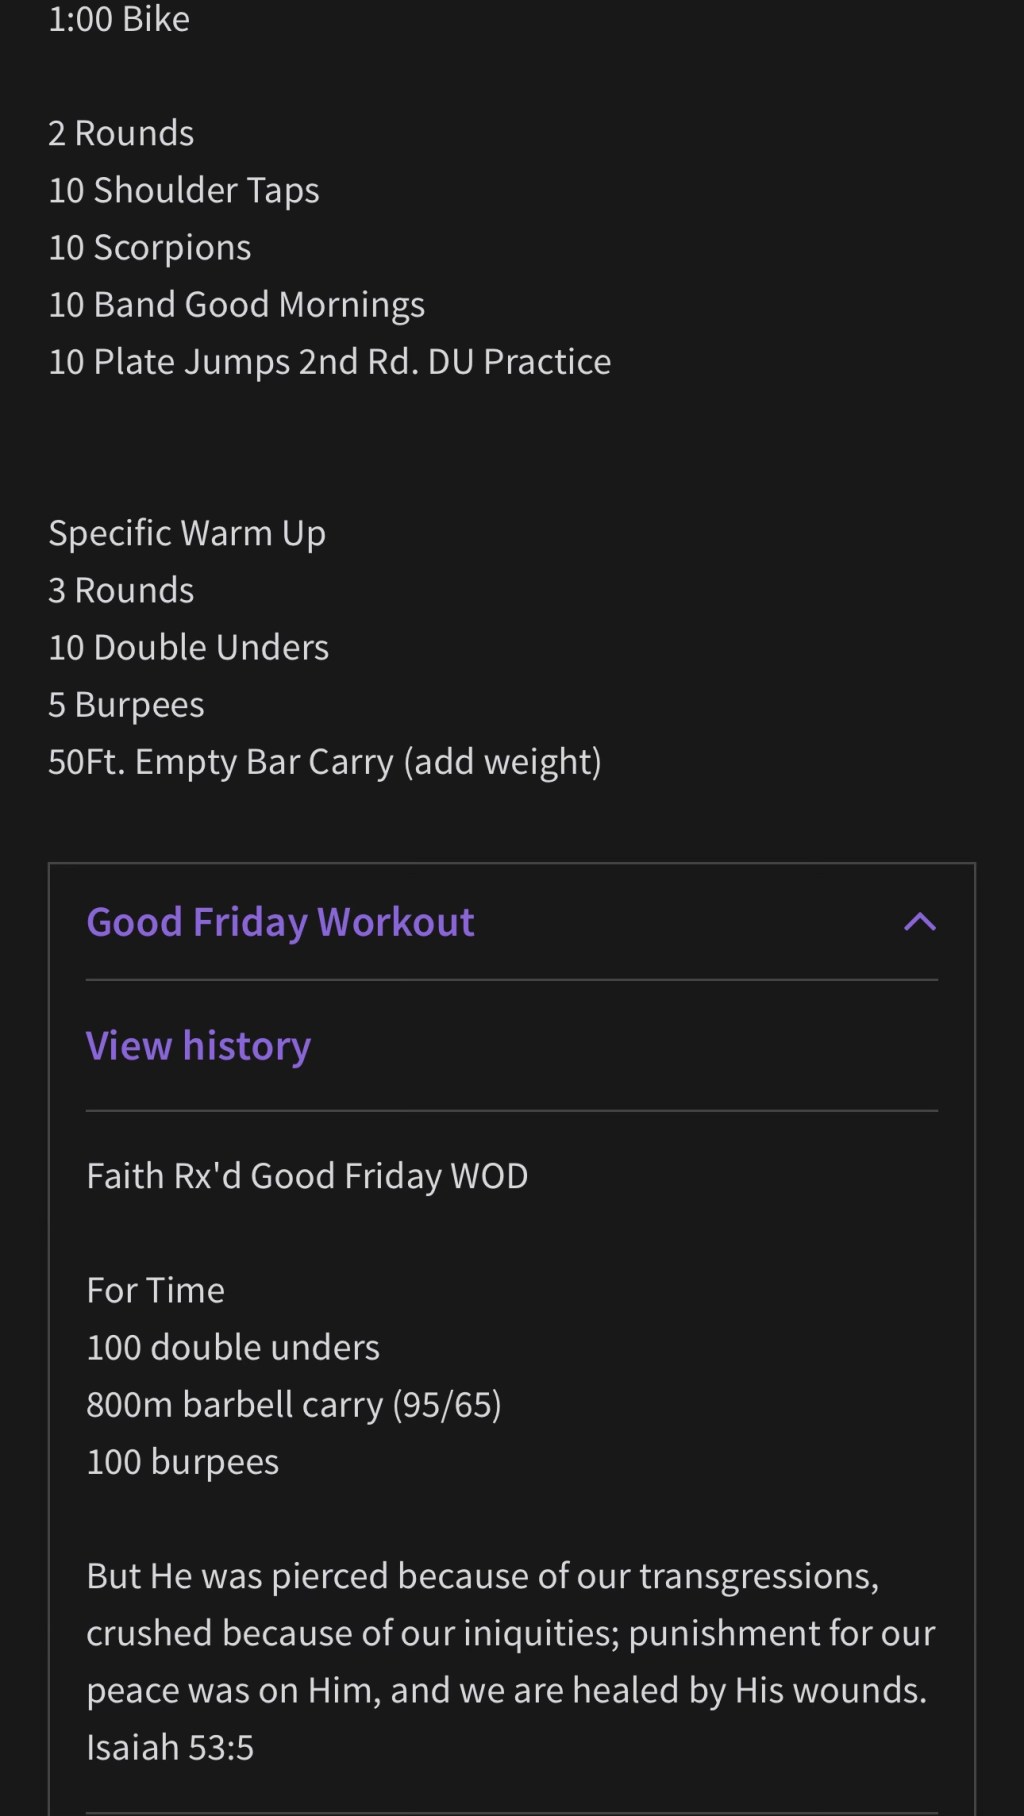Click the 10 Double Unders line
Screen dimensions: 1024x1816
coord(188,647)
